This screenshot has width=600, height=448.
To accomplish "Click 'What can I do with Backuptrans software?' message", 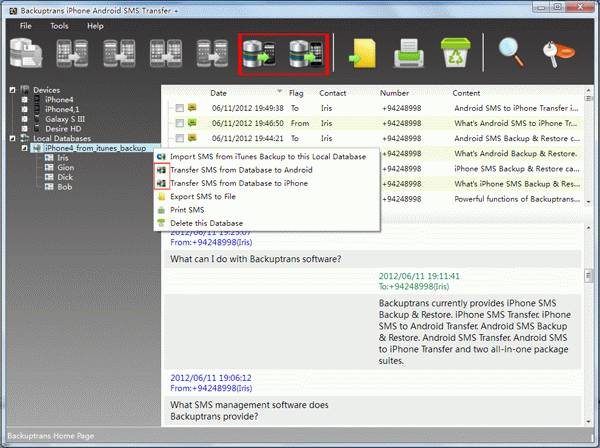I will (x=256, y=259).
